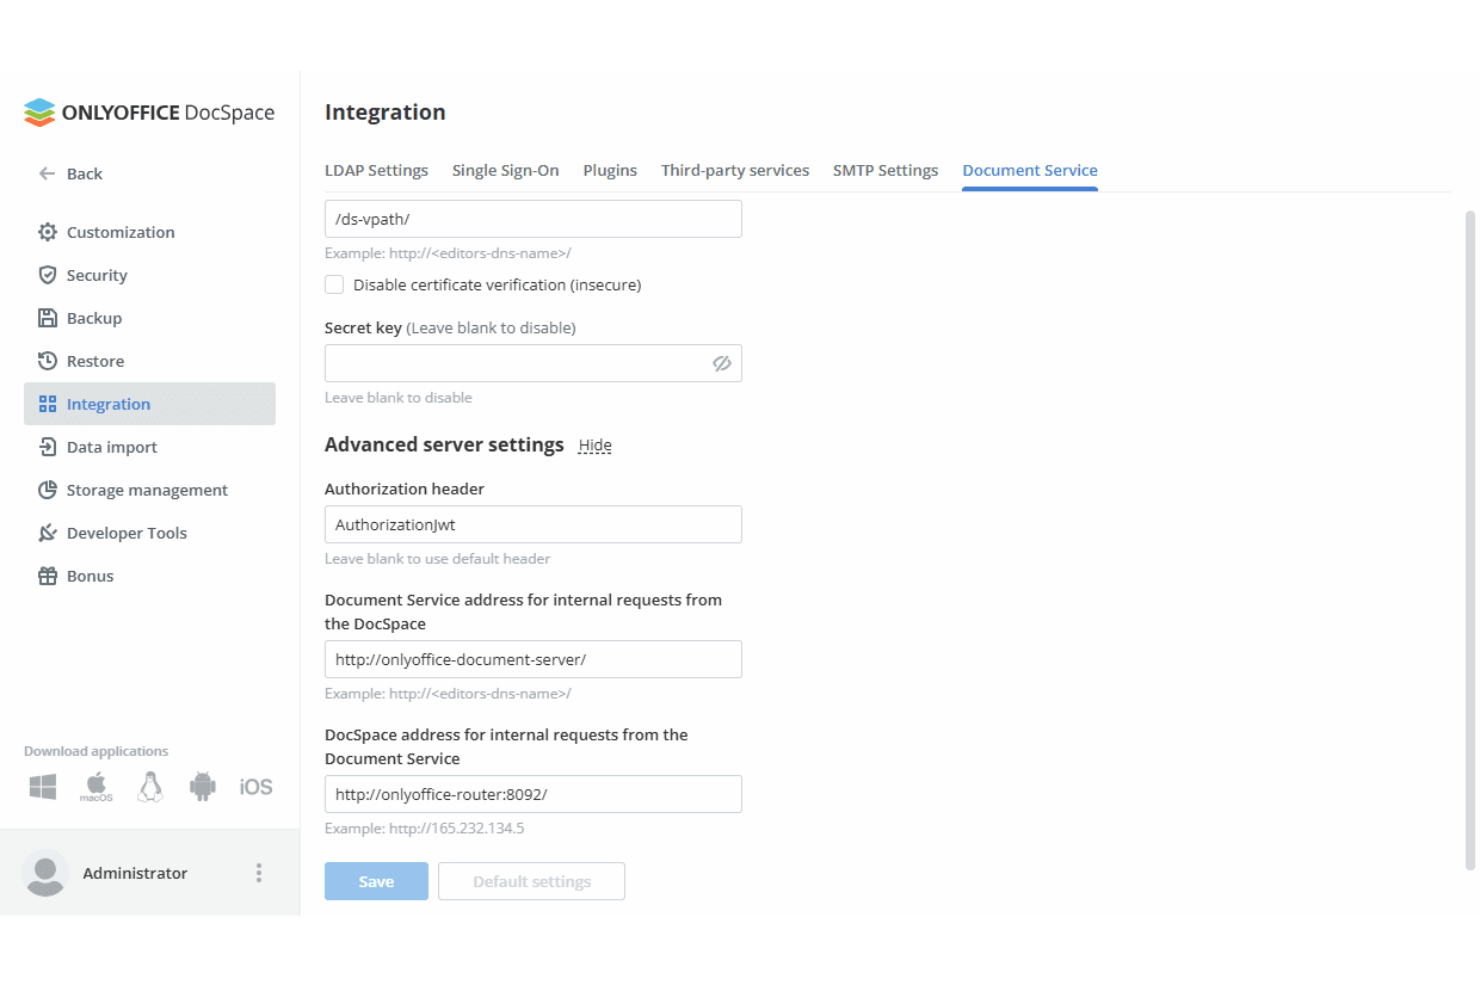Screen dimensions: 1480x987
Task: Enable Disable certificate verification checkbox
Action: 334,284
